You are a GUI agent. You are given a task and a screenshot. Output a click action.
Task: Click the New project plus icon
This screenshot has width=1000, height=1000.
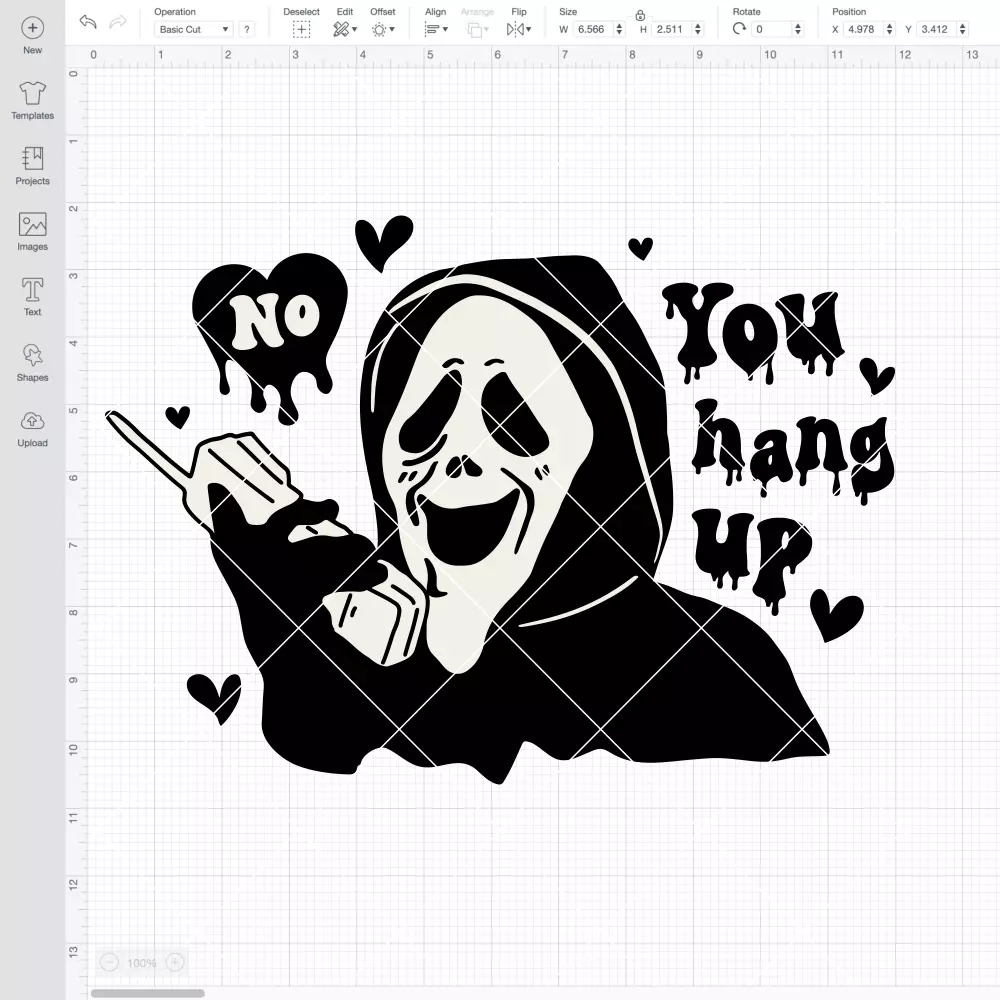click(x=33, y=28)
